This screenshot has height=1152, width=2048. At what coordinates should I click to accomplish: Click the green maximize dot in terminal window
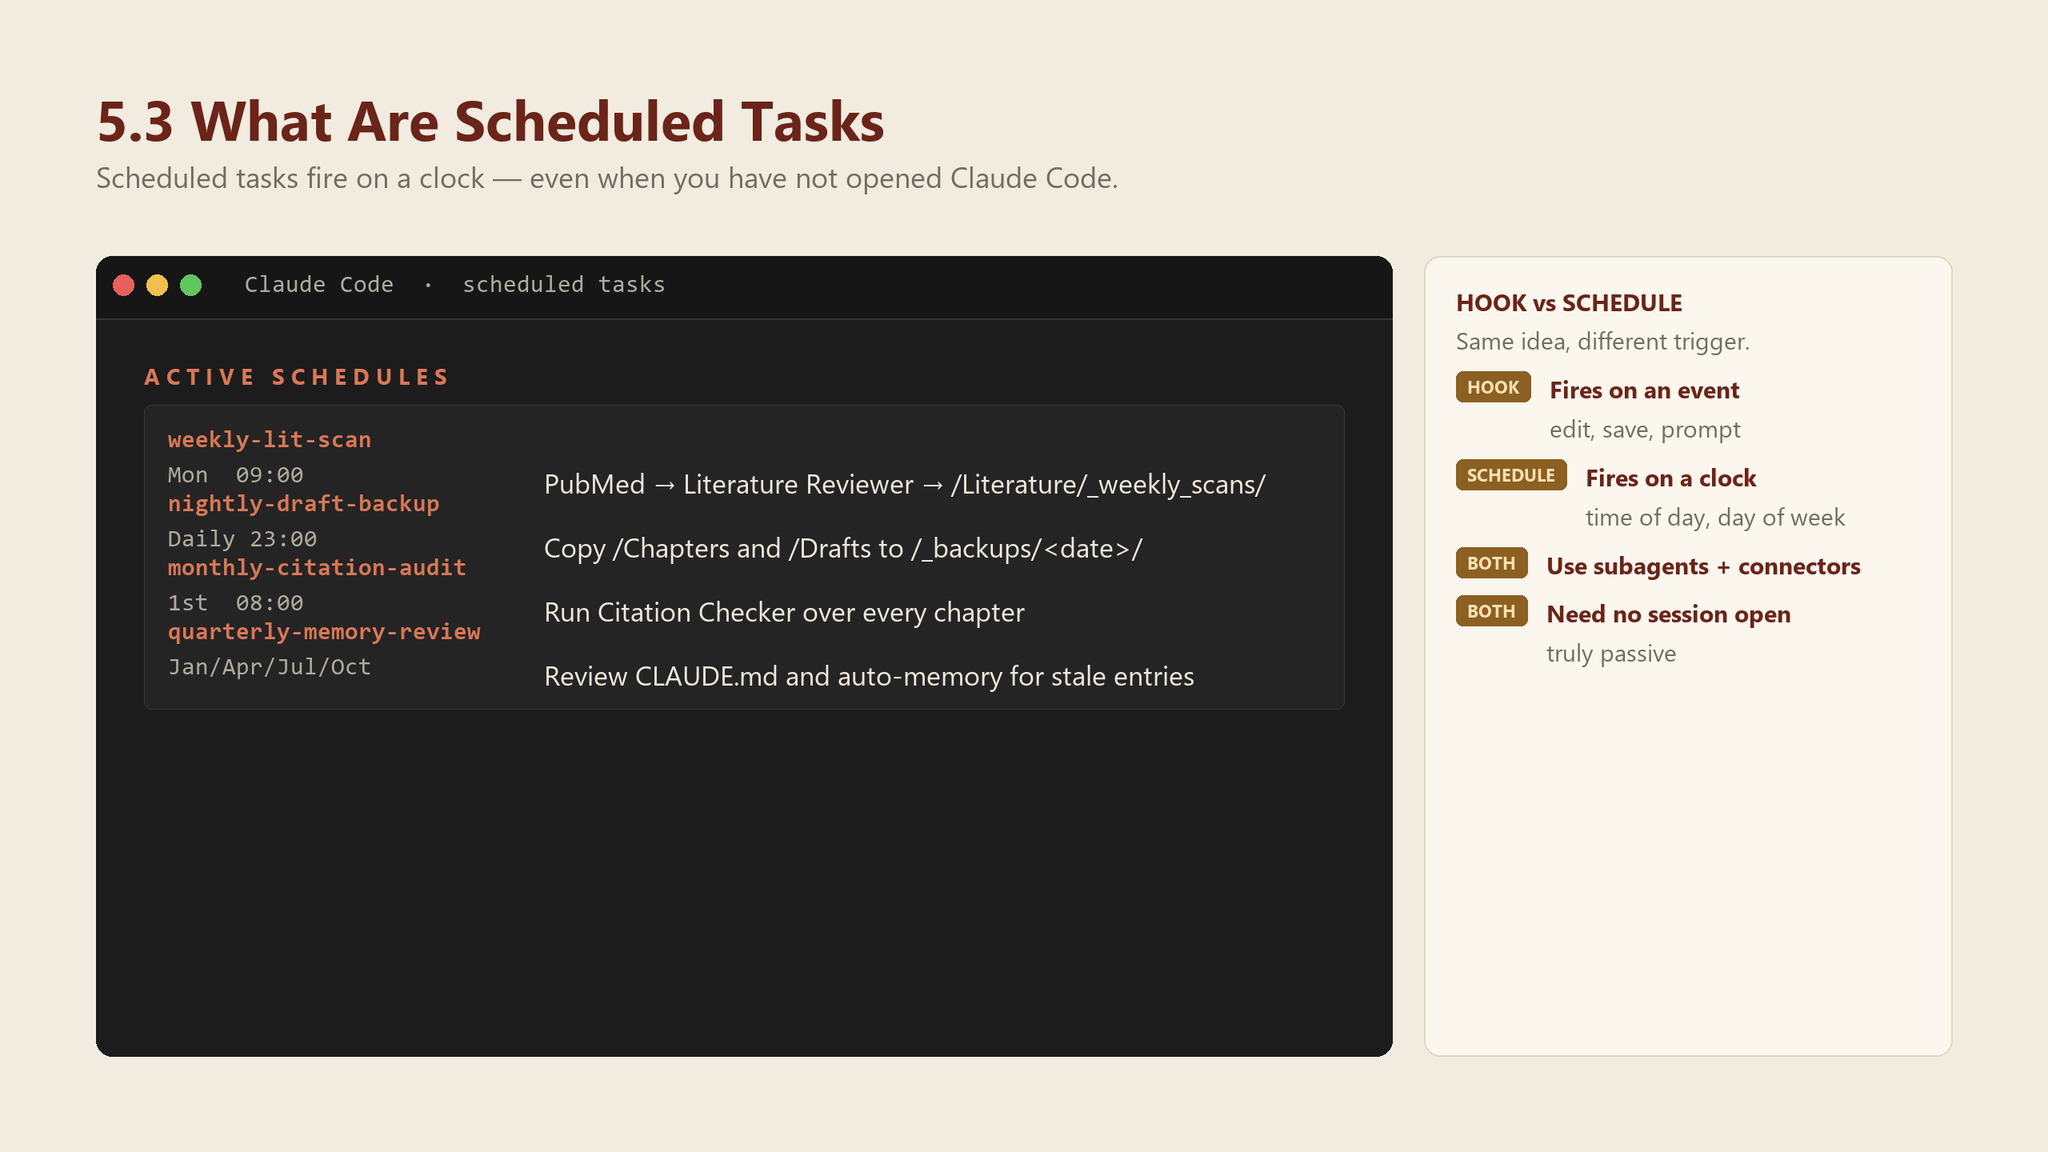click(x=191, y=285)
